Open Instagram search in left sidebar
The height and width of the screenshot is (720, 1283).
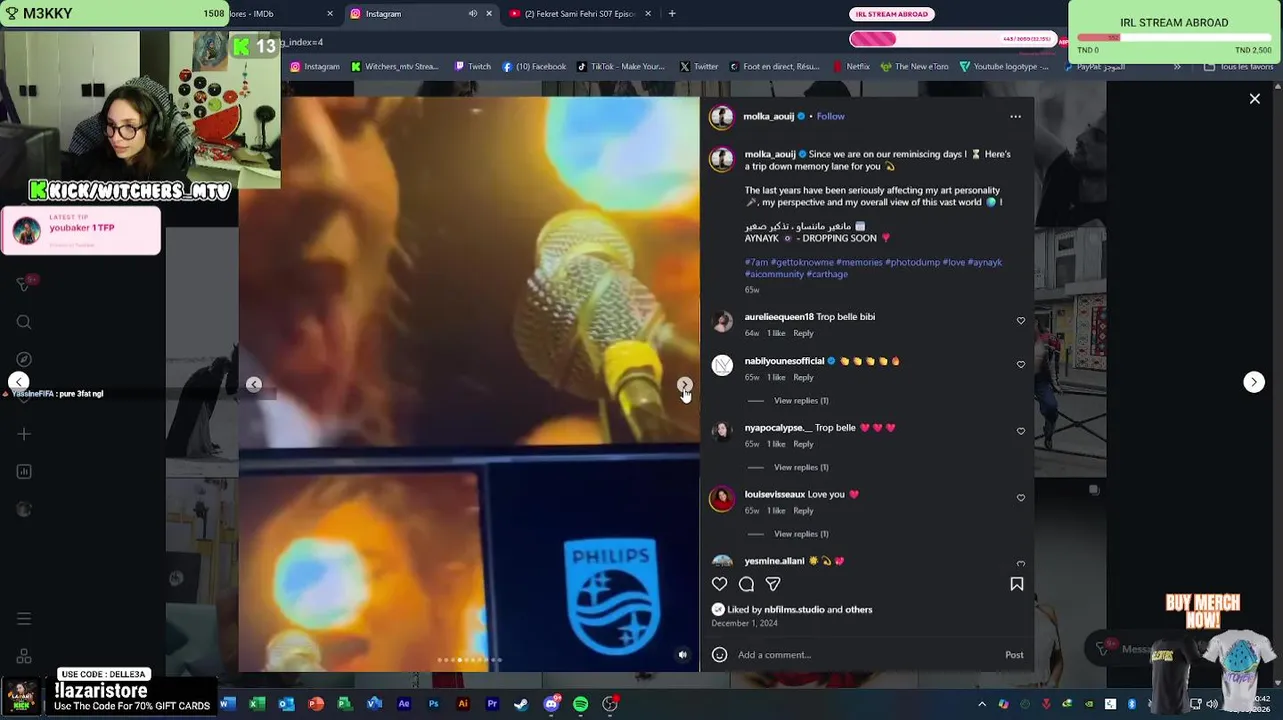click(24, 322)
